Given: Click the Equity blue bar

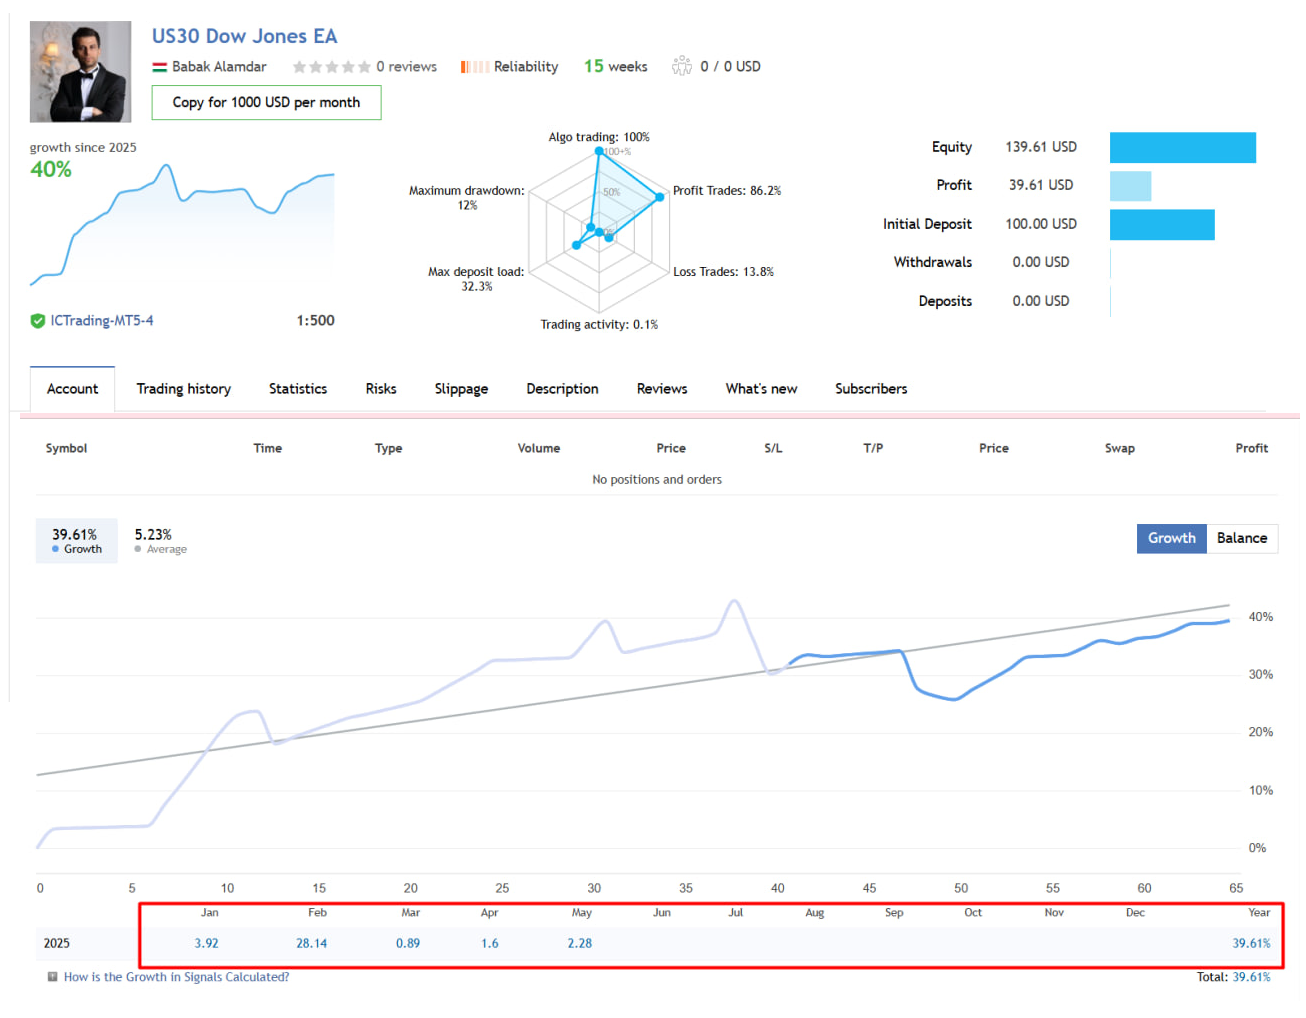Looking at the screenshot, I should [1183, 147].
